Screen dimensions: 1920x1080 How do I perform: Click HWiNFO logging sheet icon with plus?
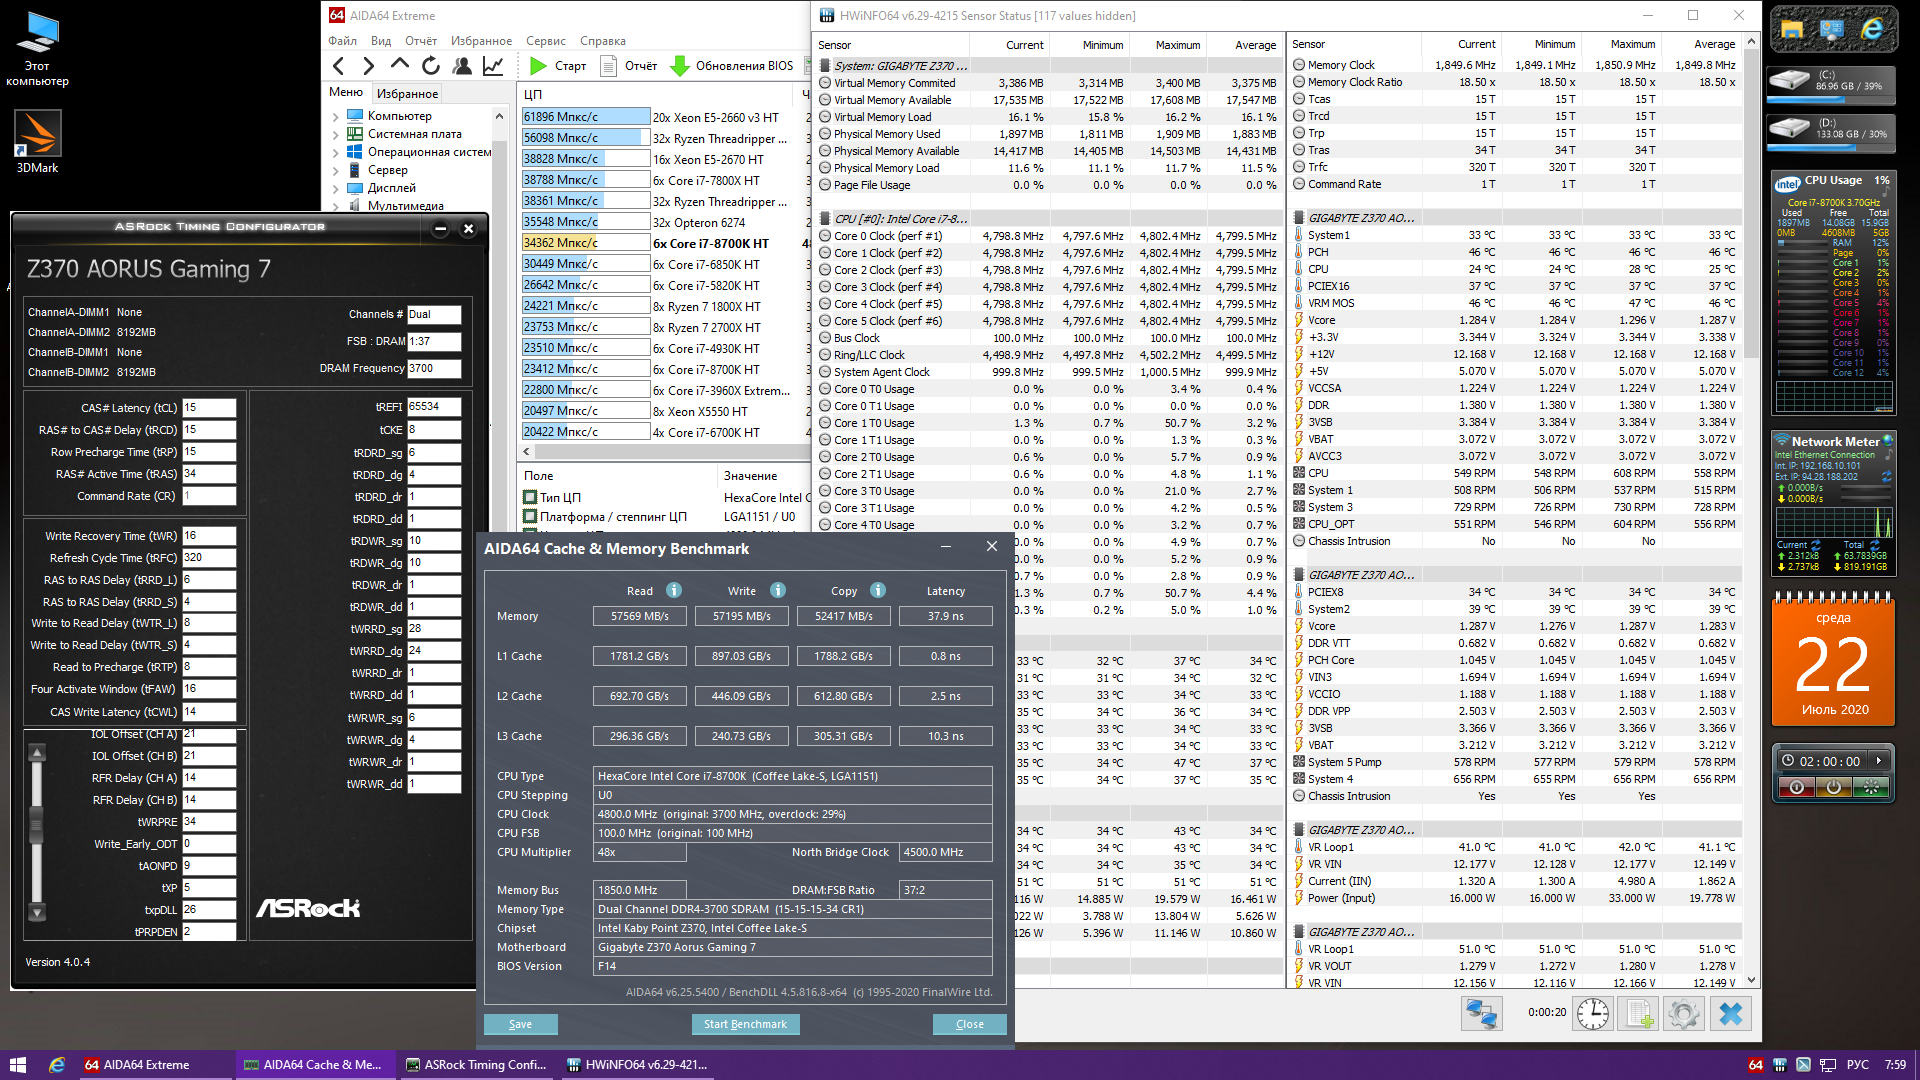point(1639,1014)
